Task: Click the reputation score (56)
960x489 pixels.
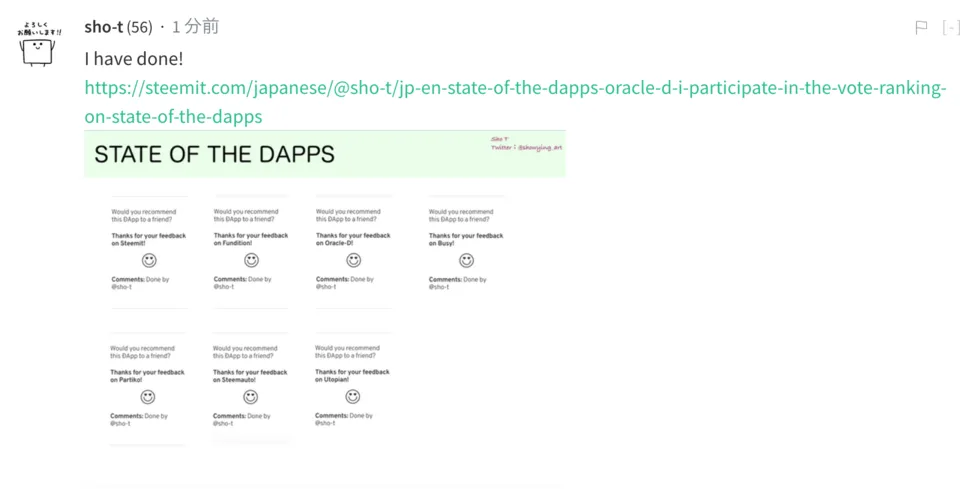Action: pyautogui.click(x=140, y=28)
